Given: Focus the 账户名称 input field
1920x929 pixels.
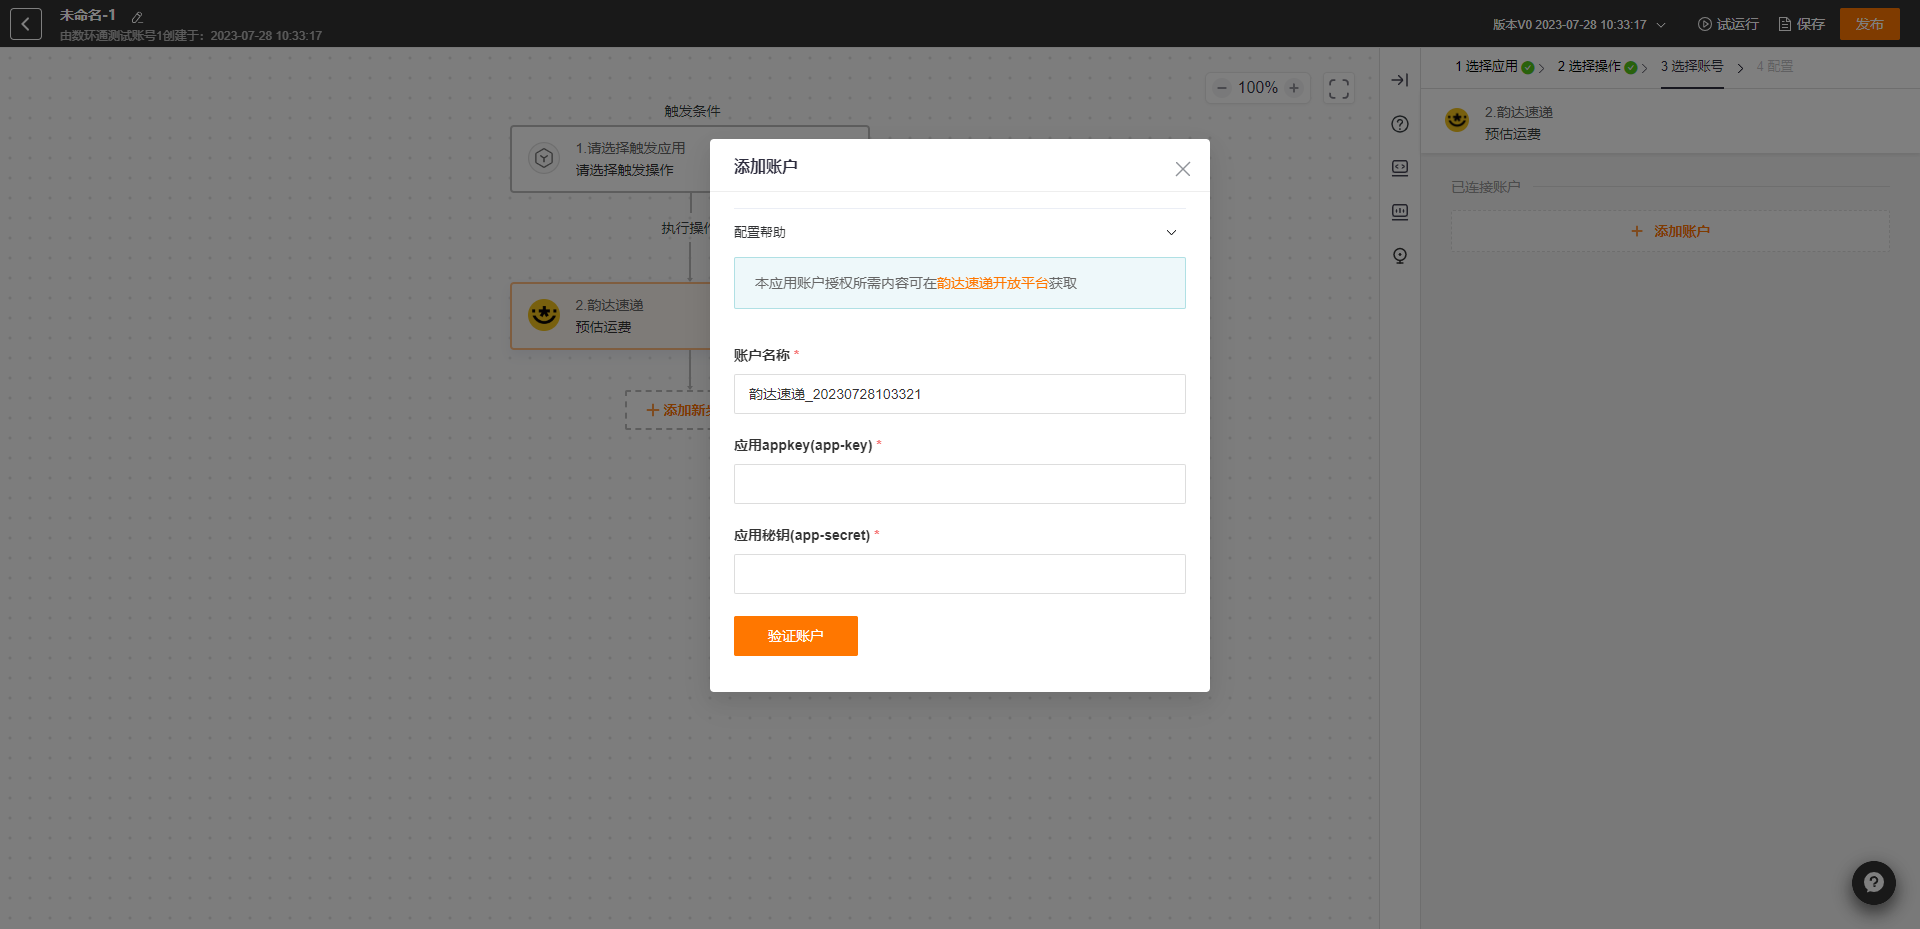Looking at the screenshot, I should (960, 394).
